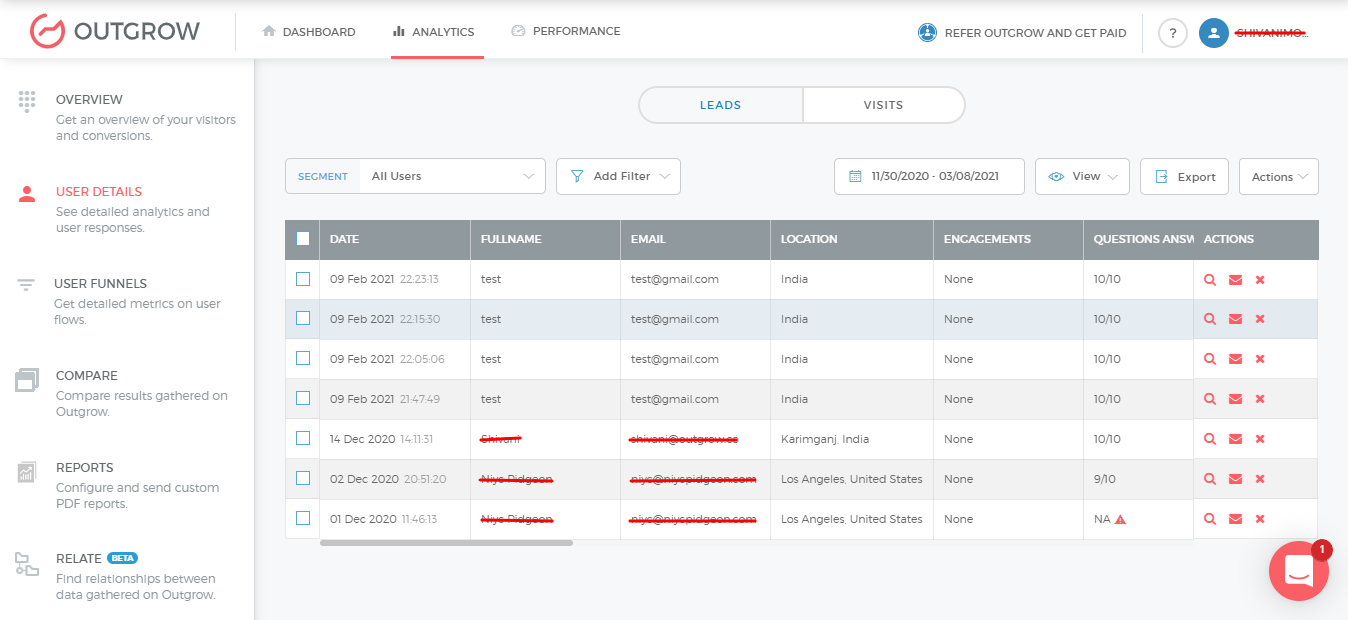The image size is (1348, 620).
Task: Delete the 22:05:06 lead row
Action: (1260, 359)
